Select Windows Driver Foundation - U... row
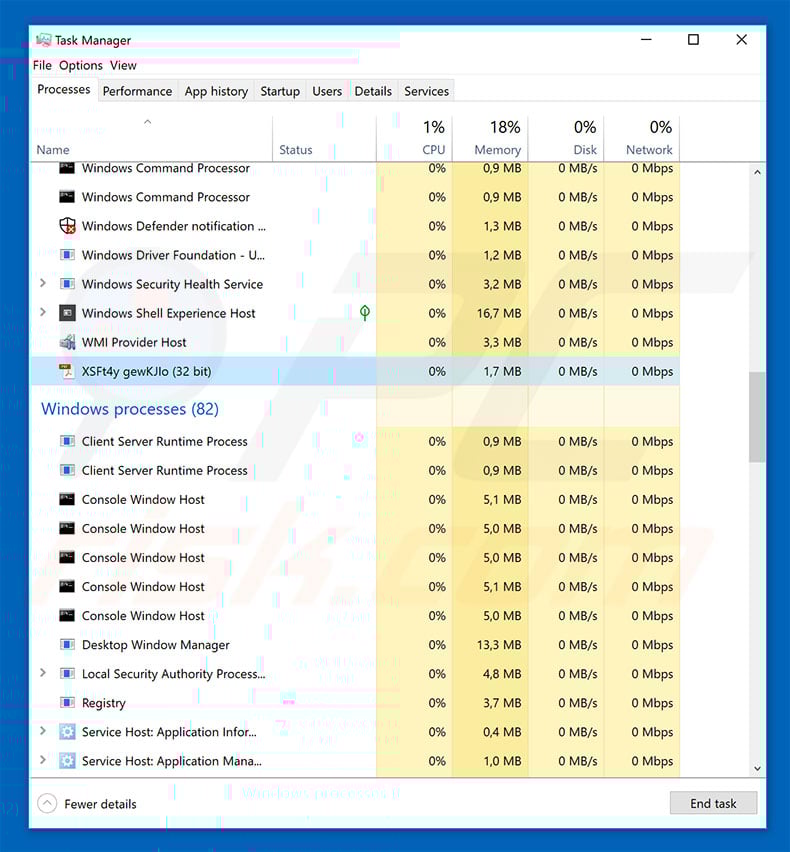 point(355,255)
